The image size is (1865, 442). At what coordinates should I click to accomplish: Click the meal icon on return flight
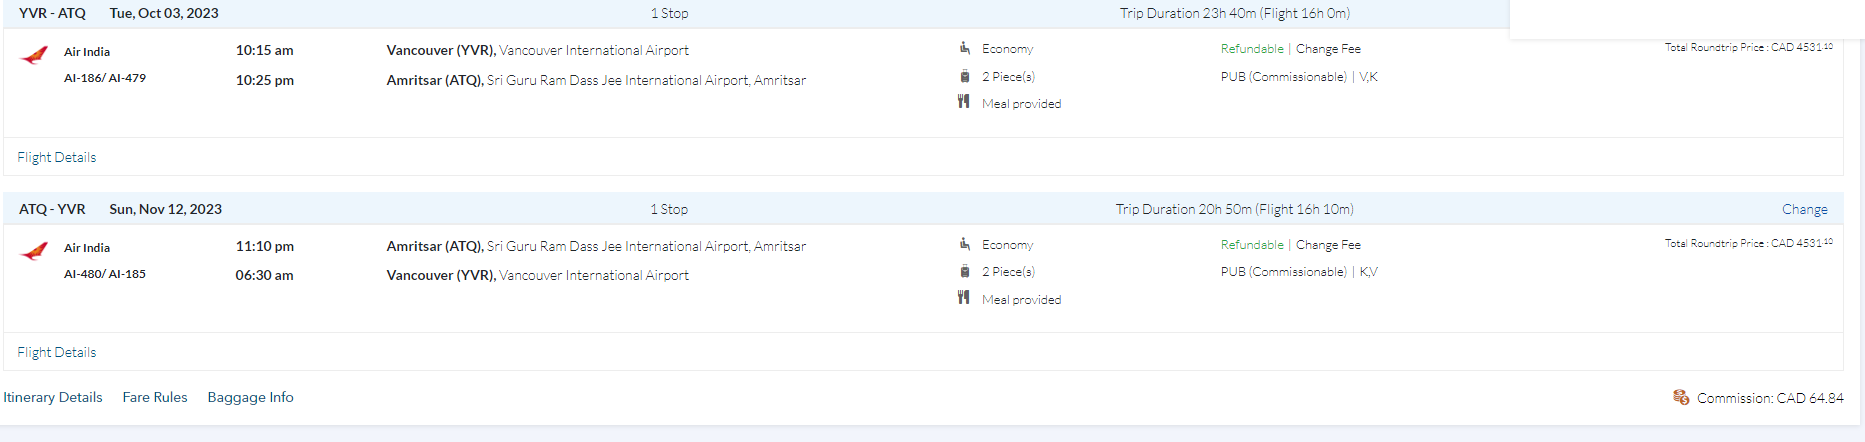964,298
